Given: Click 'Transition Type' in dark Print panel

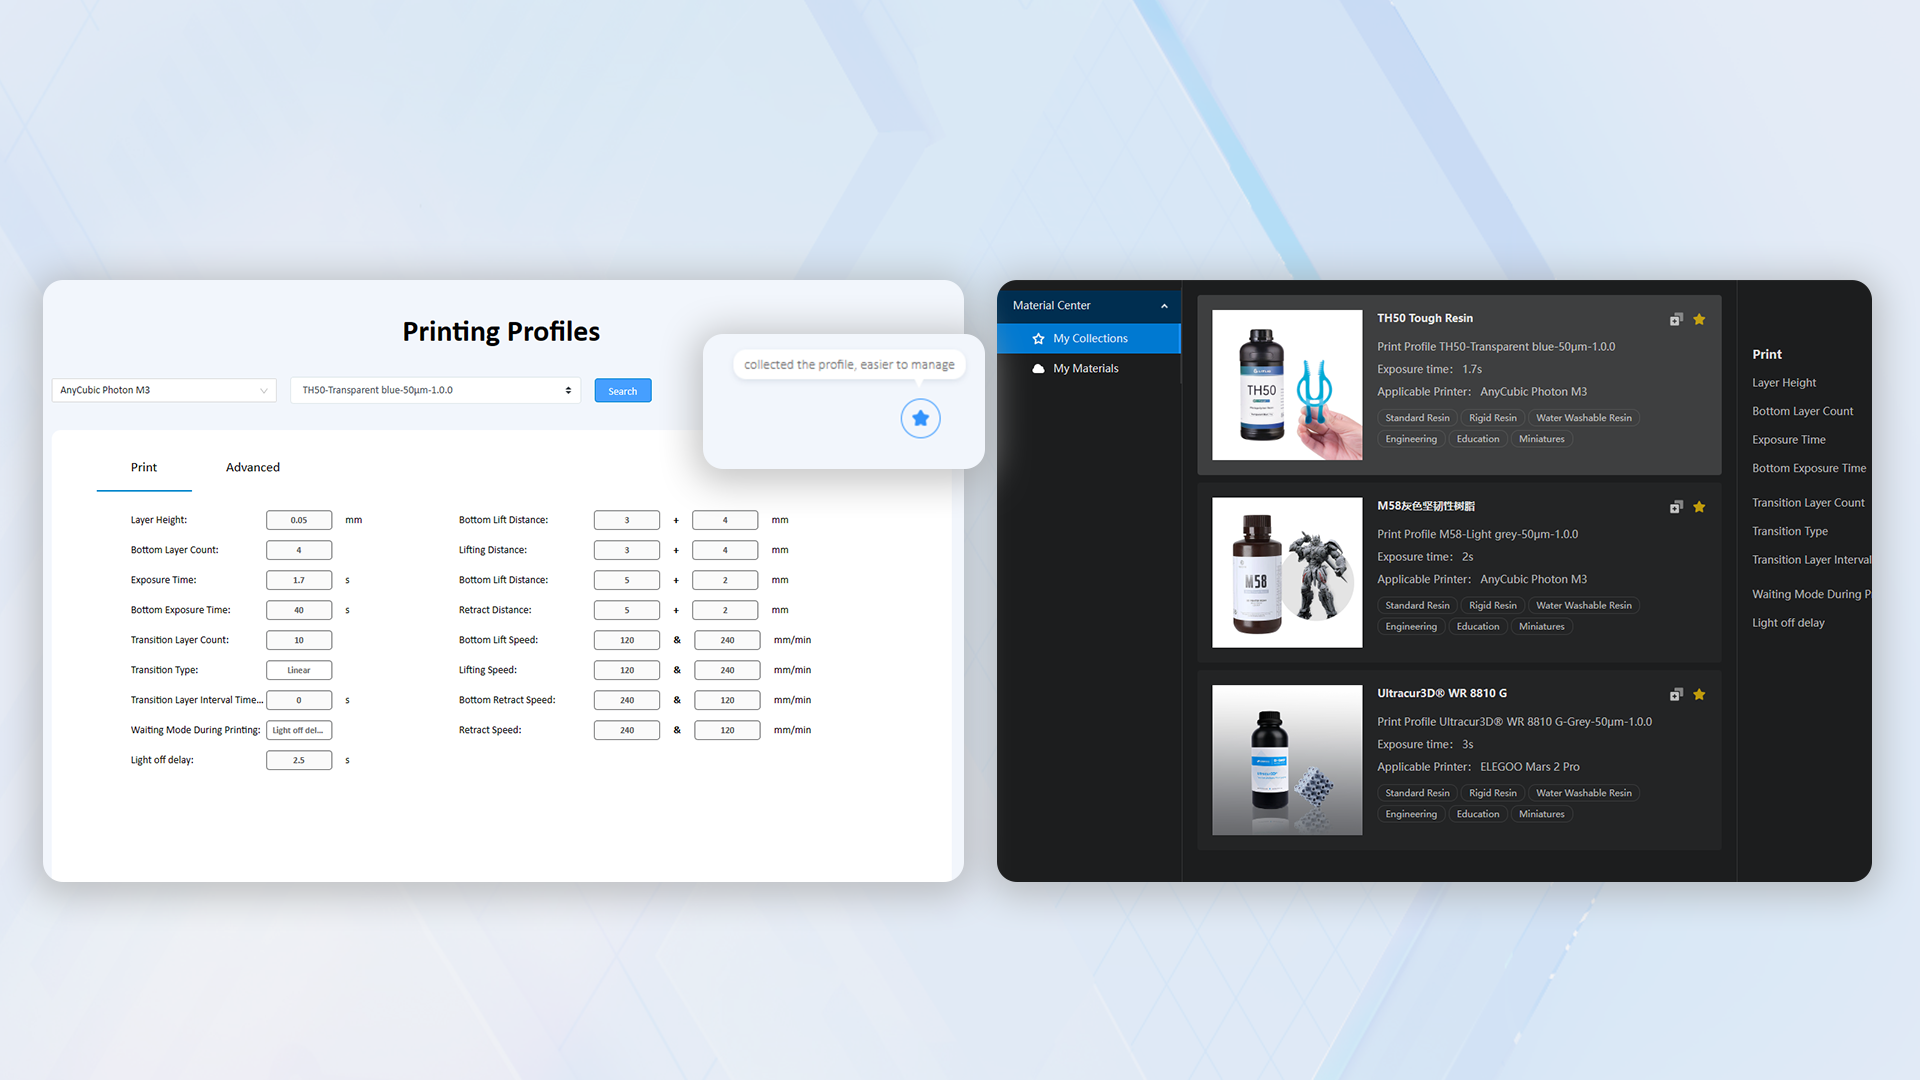Looking at the screenshot, I should [x=1790, y=531].
